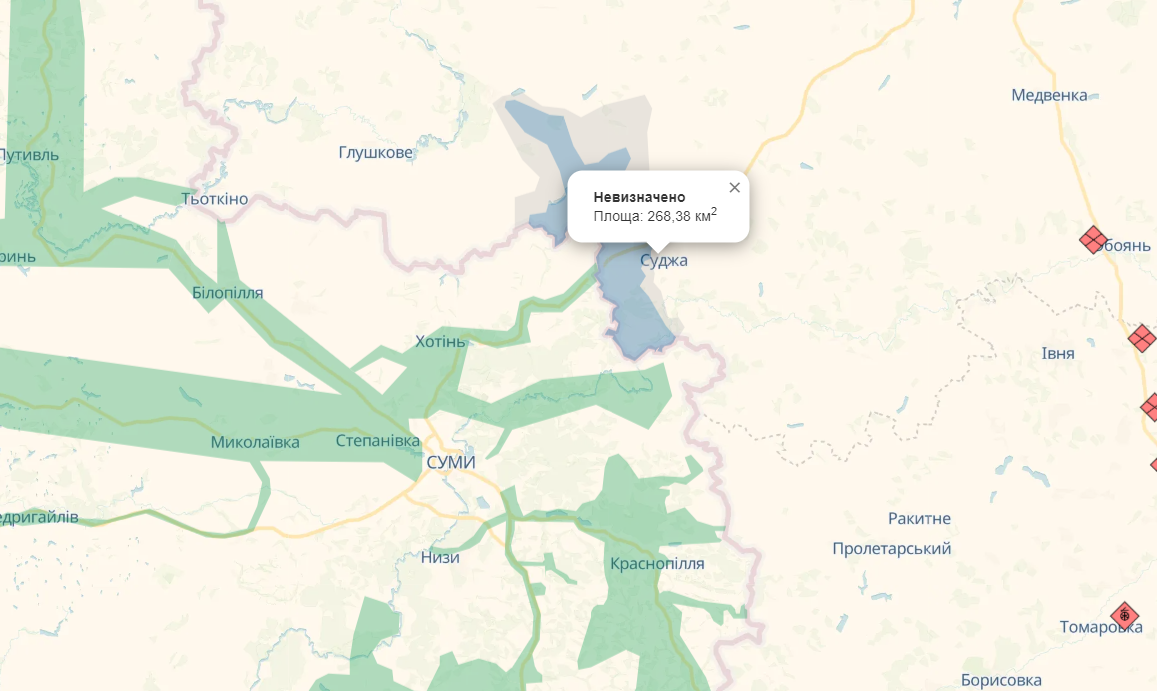Select the Краснопілля town label
Viewport: 1157px width, 691px height.
click(657, 563)
